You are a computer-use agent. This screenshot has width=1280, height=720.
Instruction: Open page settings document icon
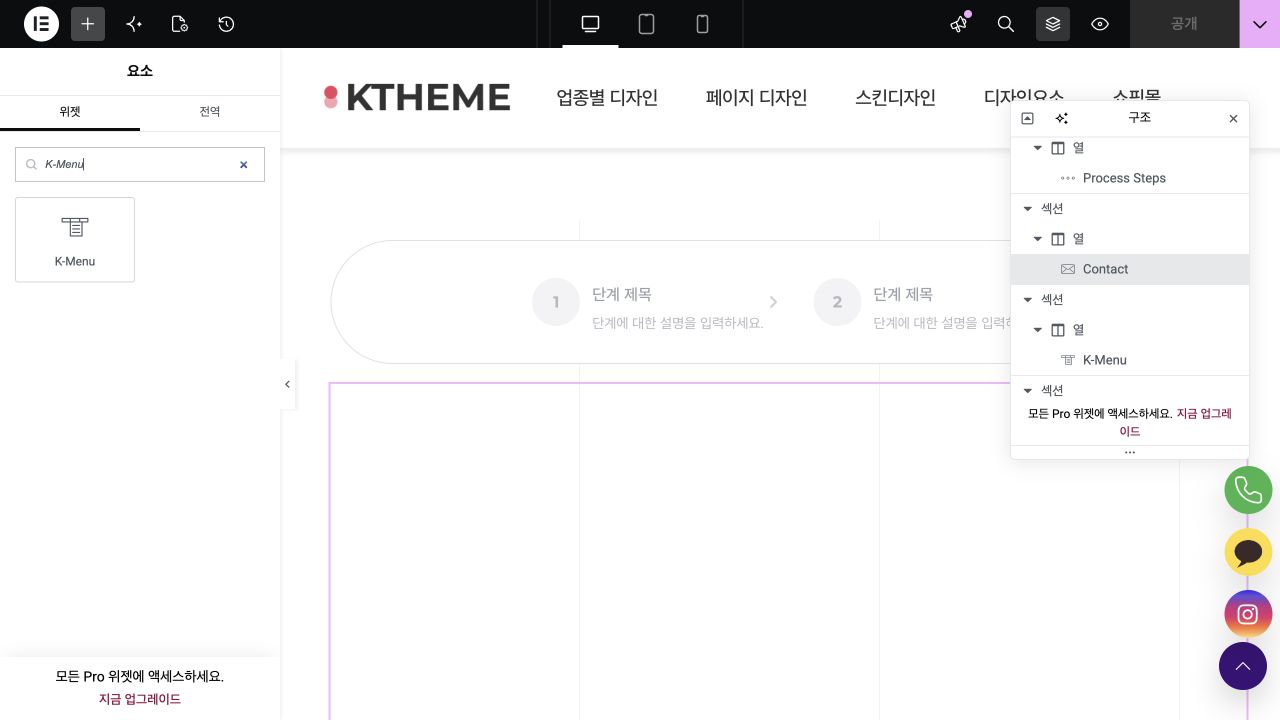coord(180,24)
